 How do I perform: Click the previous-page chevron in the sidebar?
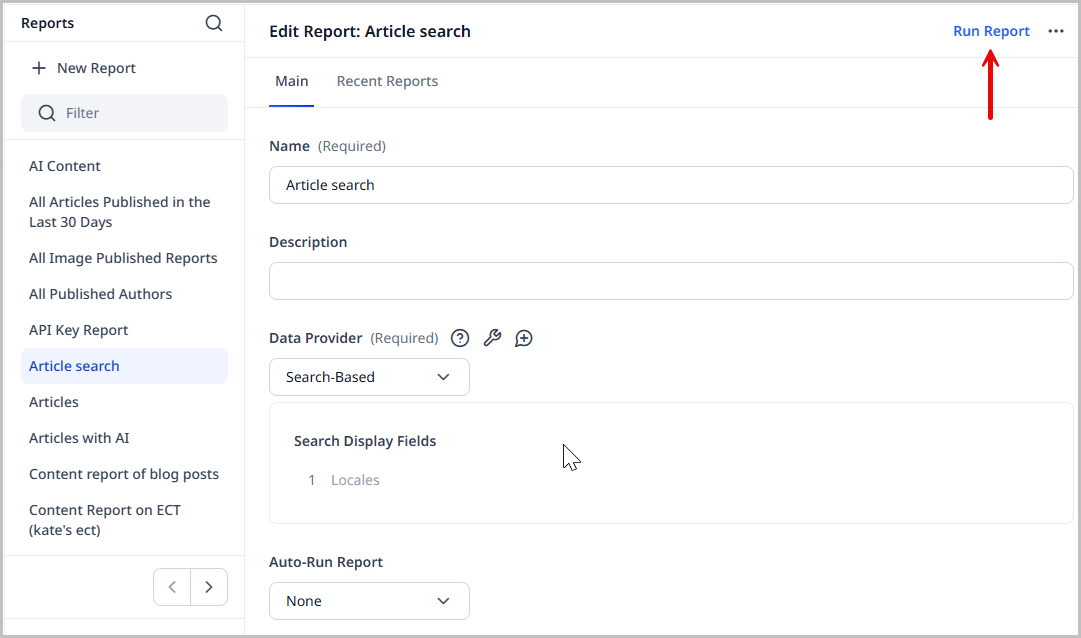click(171, 587)
